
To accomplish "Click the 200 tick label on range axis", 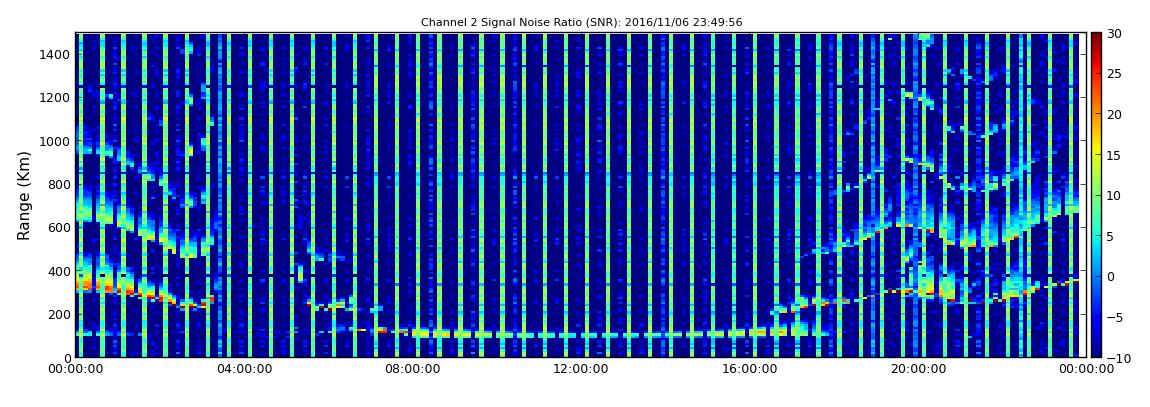I will (x=59, y=315).
